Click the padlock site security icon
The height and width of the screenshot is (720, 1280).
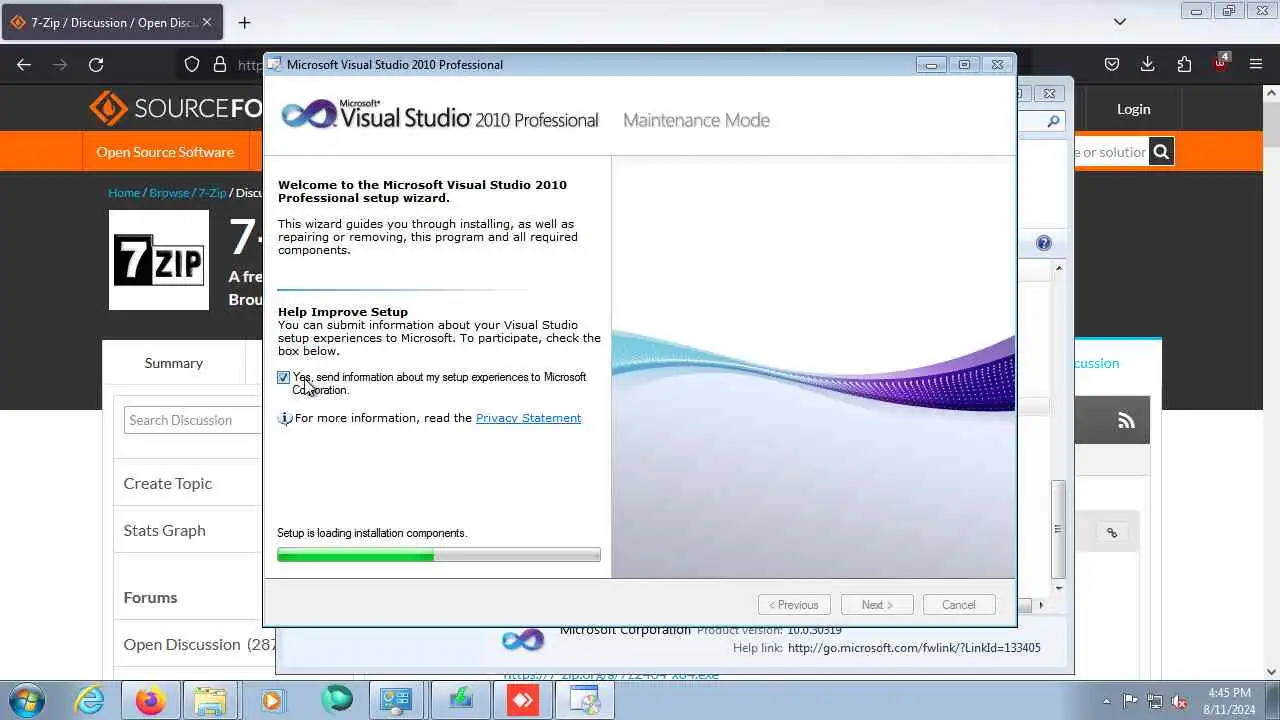220,64
